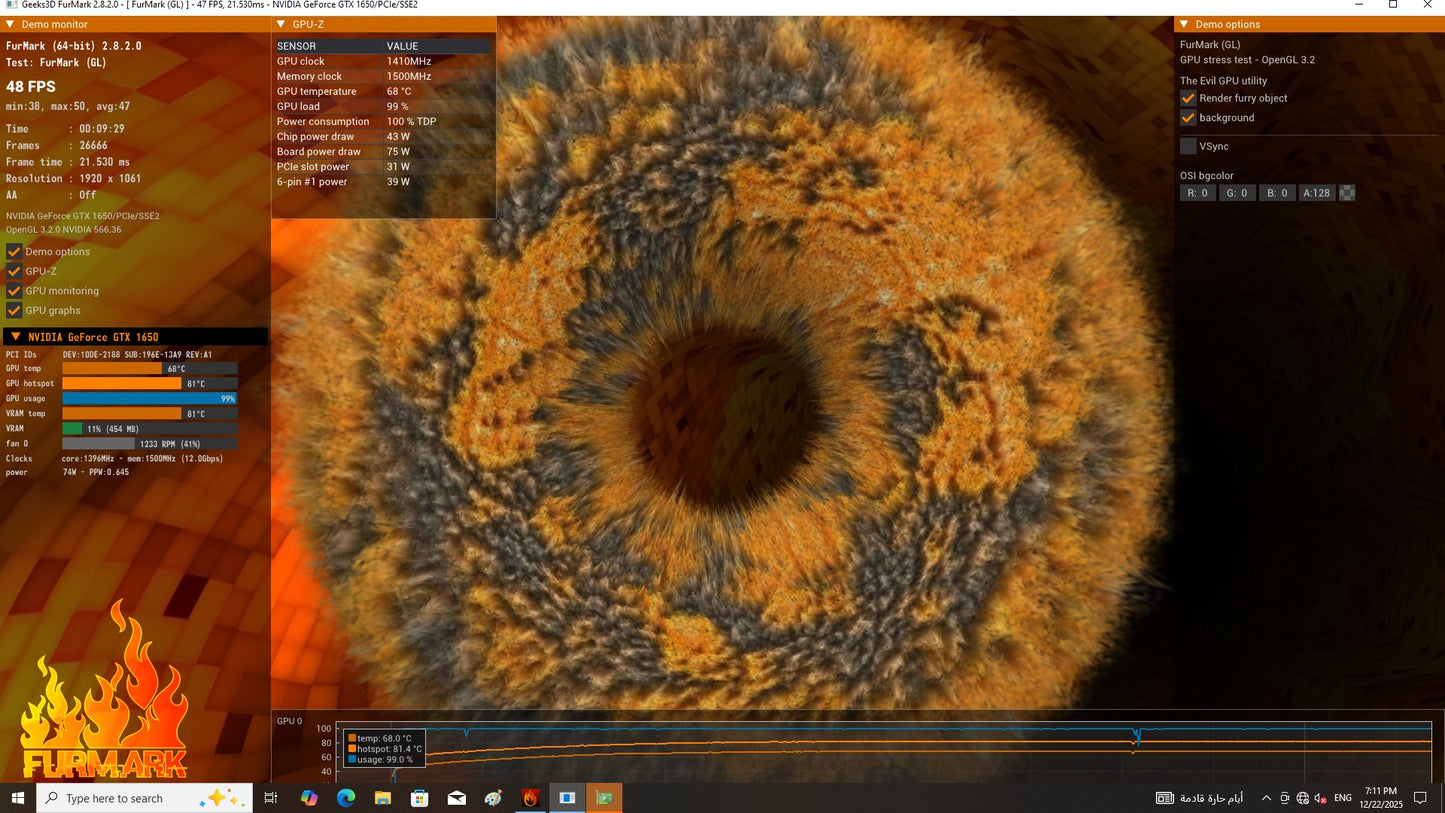This screenshot has height=813, width=1445.
Task: Click the green graphics card taskbar icon
Action: coord(604,798)
